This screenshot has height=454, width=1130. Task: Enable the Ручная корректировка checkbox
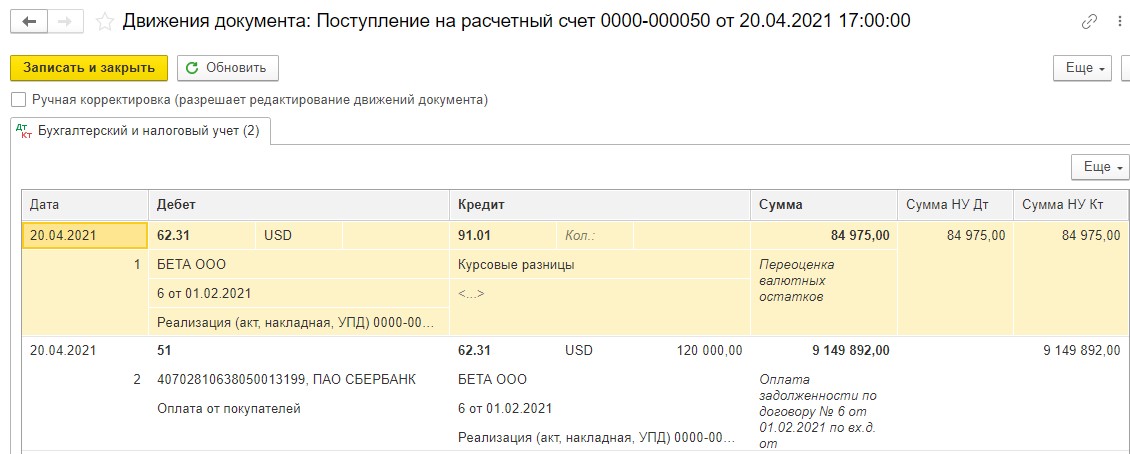19,100
